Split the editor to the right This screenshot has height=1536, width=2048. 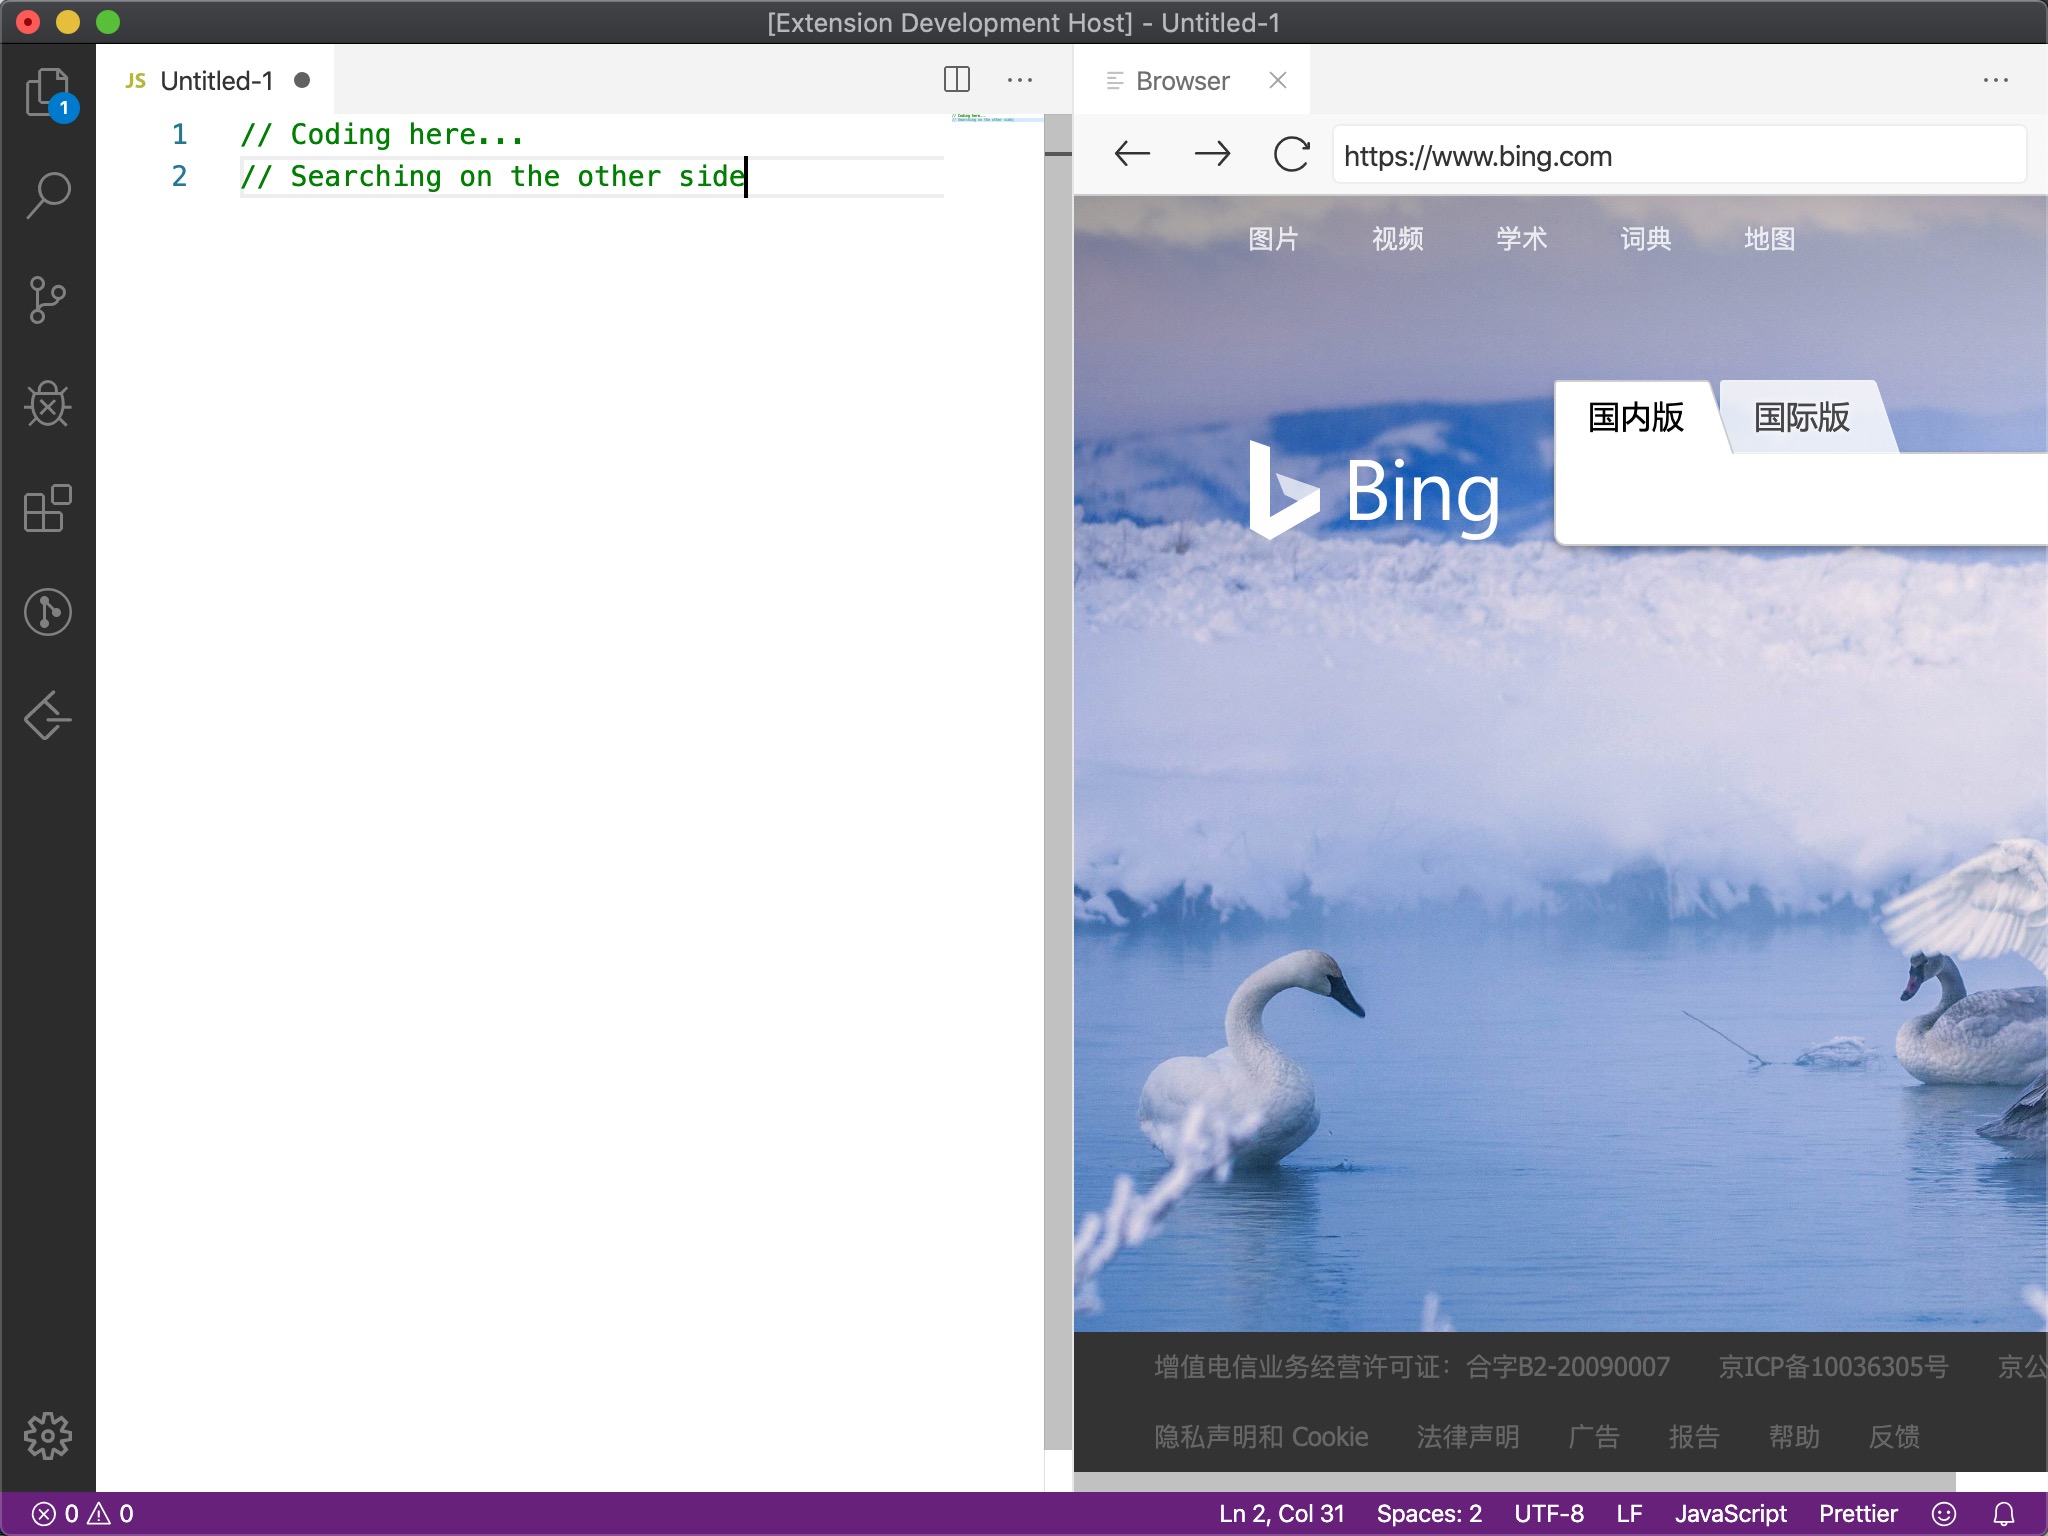956,80
